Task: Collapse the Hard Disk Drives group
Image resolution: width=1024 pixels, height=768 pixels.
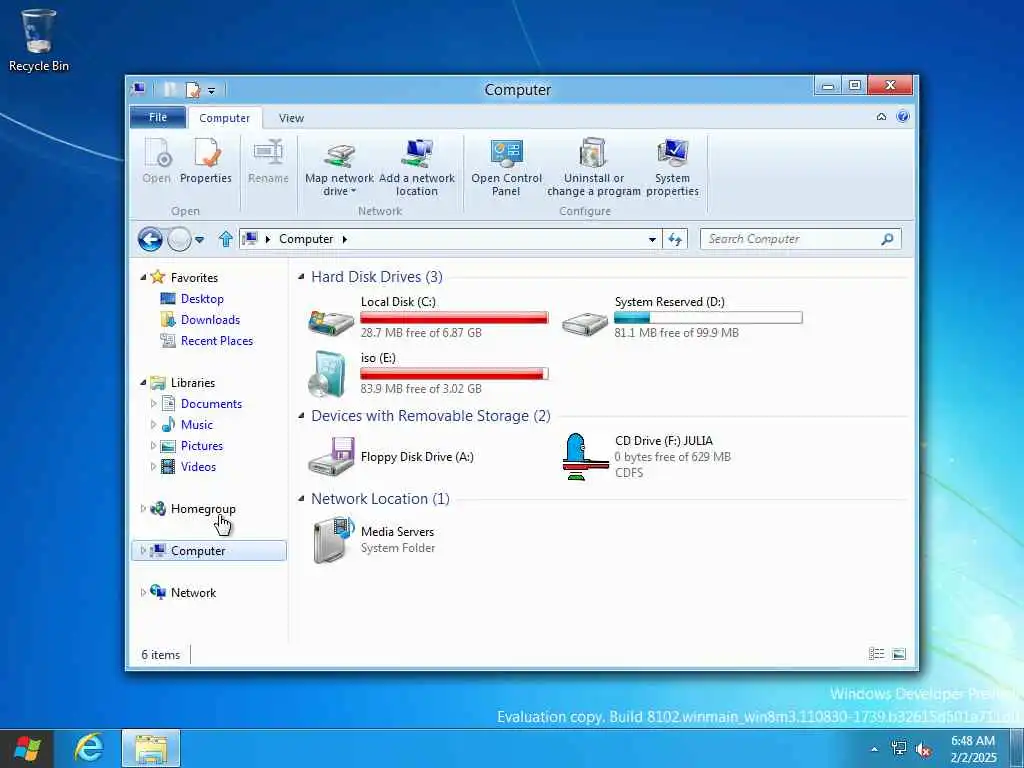Action: [301, 276]
